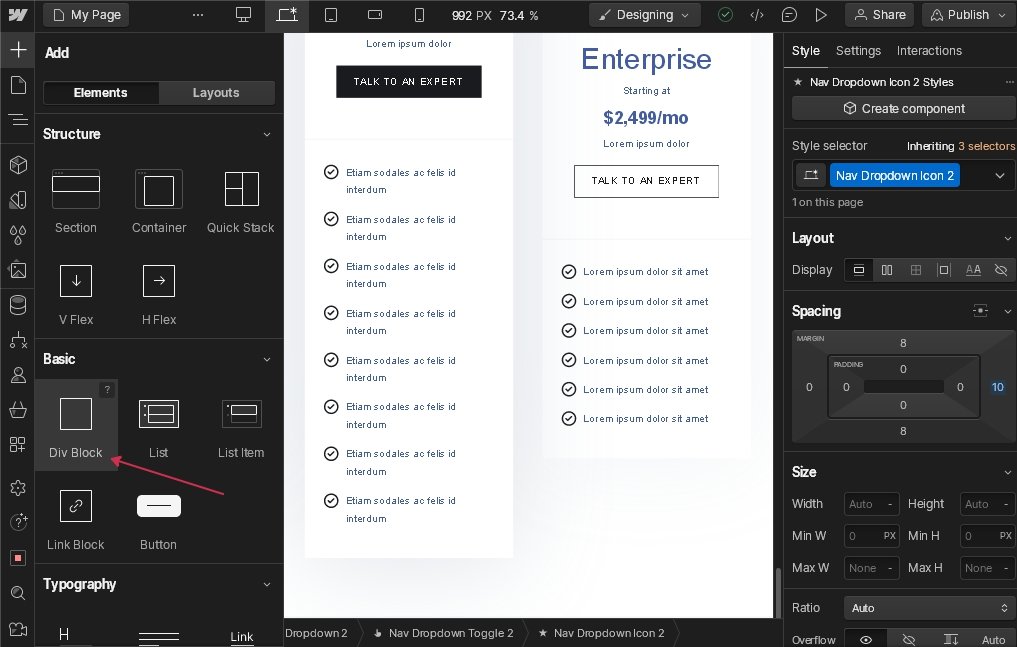
Task: Open the Components cube icon in sidebar
Action: tap(18, 165)
